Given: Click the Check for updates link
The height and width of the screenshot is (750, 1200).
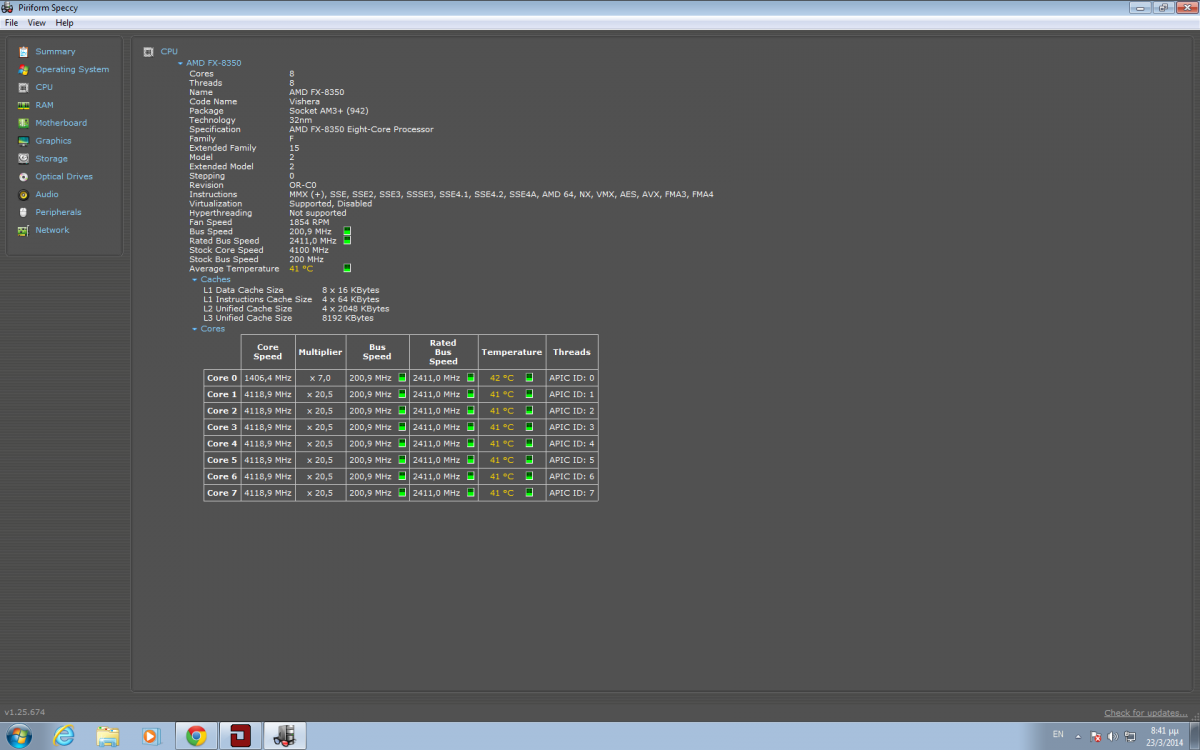Looking at the screenshot, I should 1146,713.
